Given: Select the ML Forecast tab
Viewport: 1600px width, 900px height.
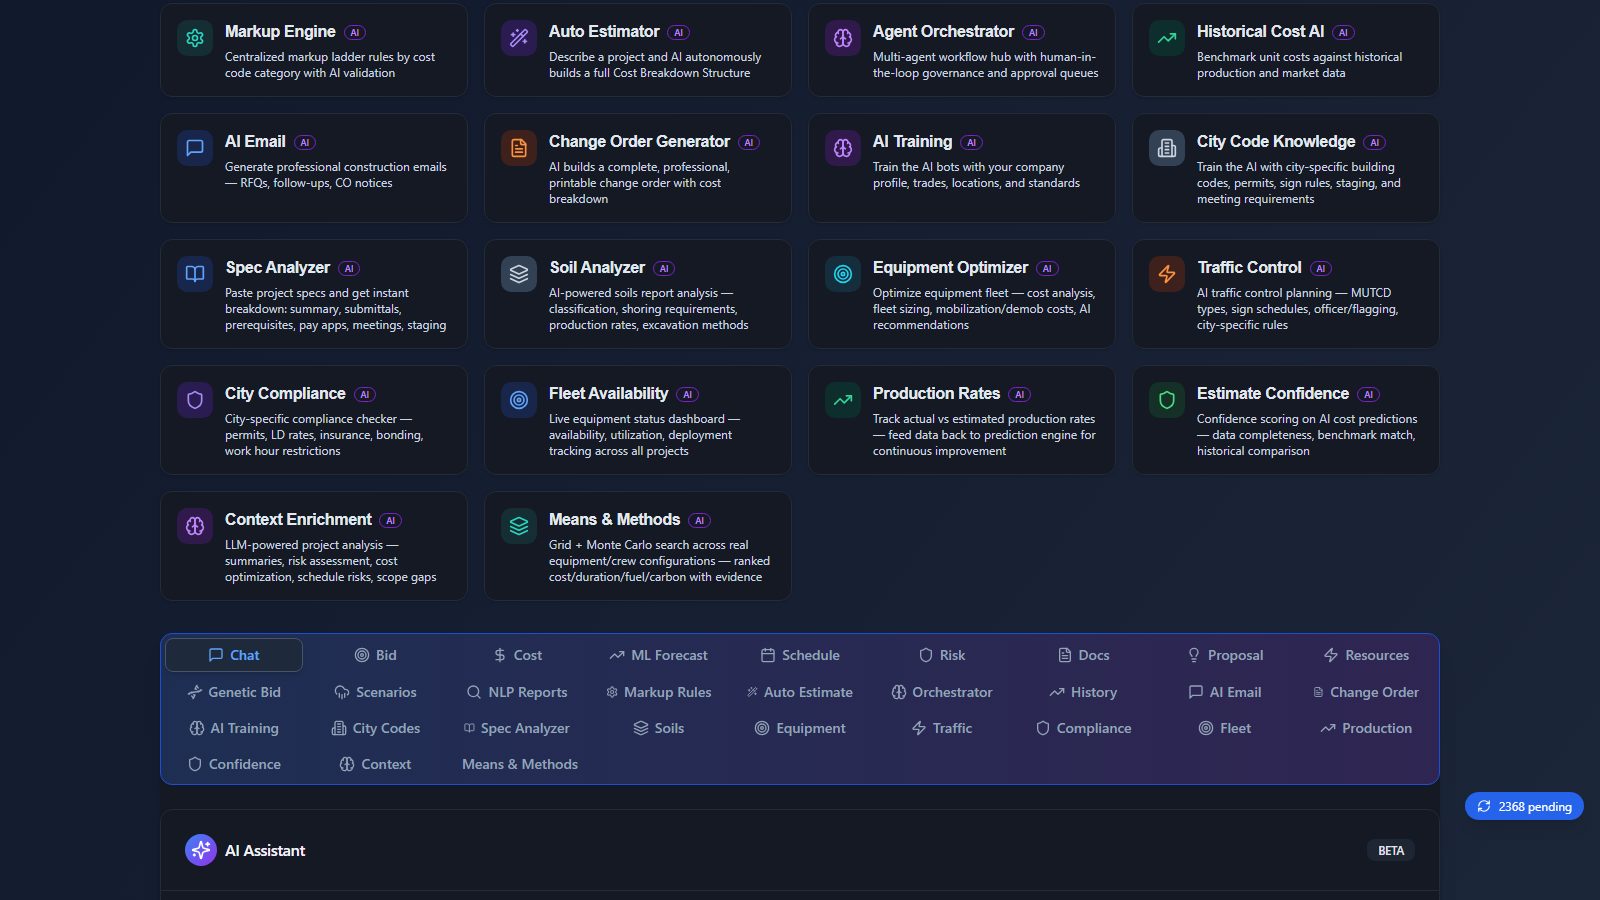Looking at the screenshot, I should [658, 655].
